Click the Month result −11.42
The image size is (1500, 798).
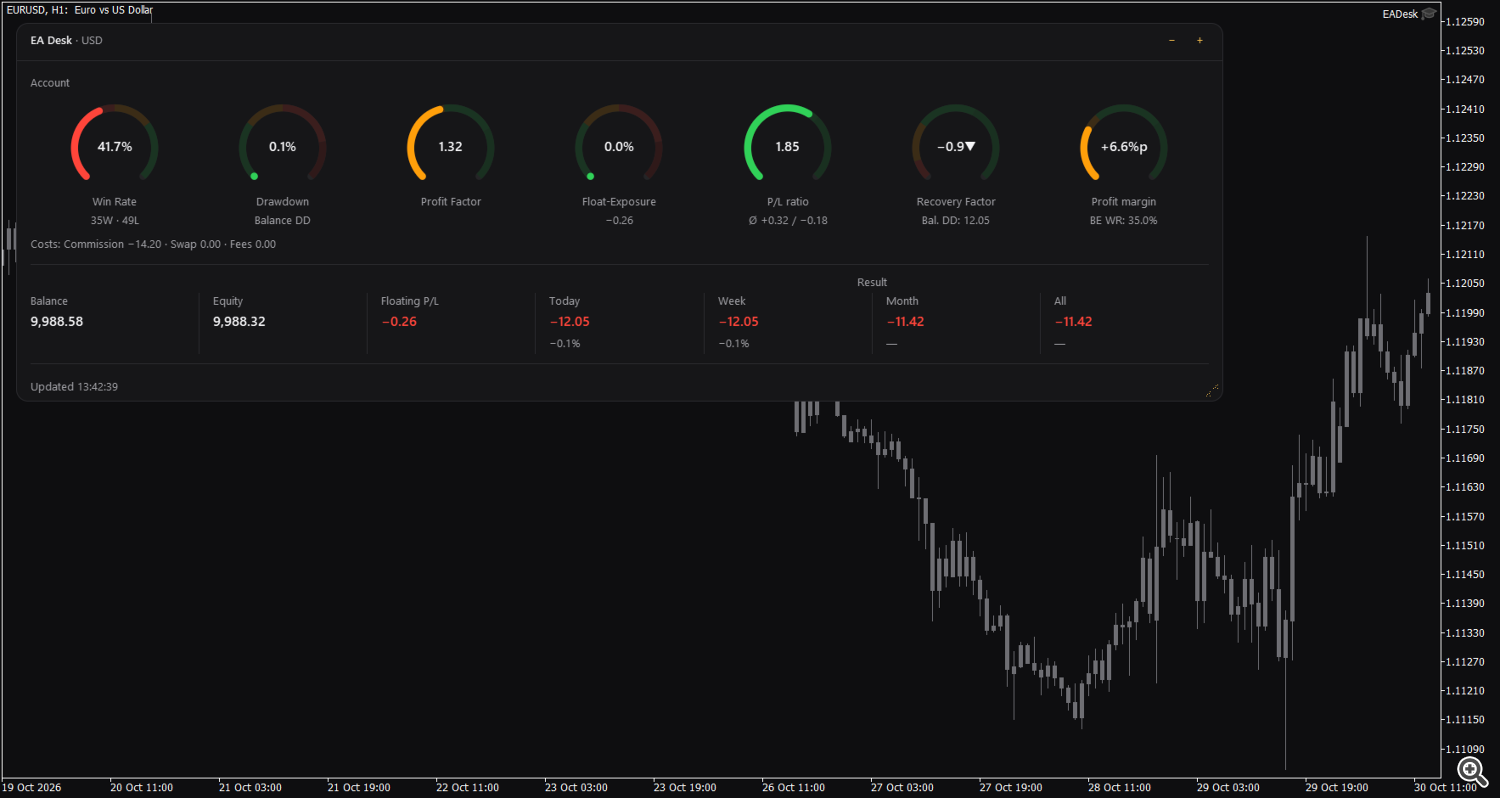[905, 322]
